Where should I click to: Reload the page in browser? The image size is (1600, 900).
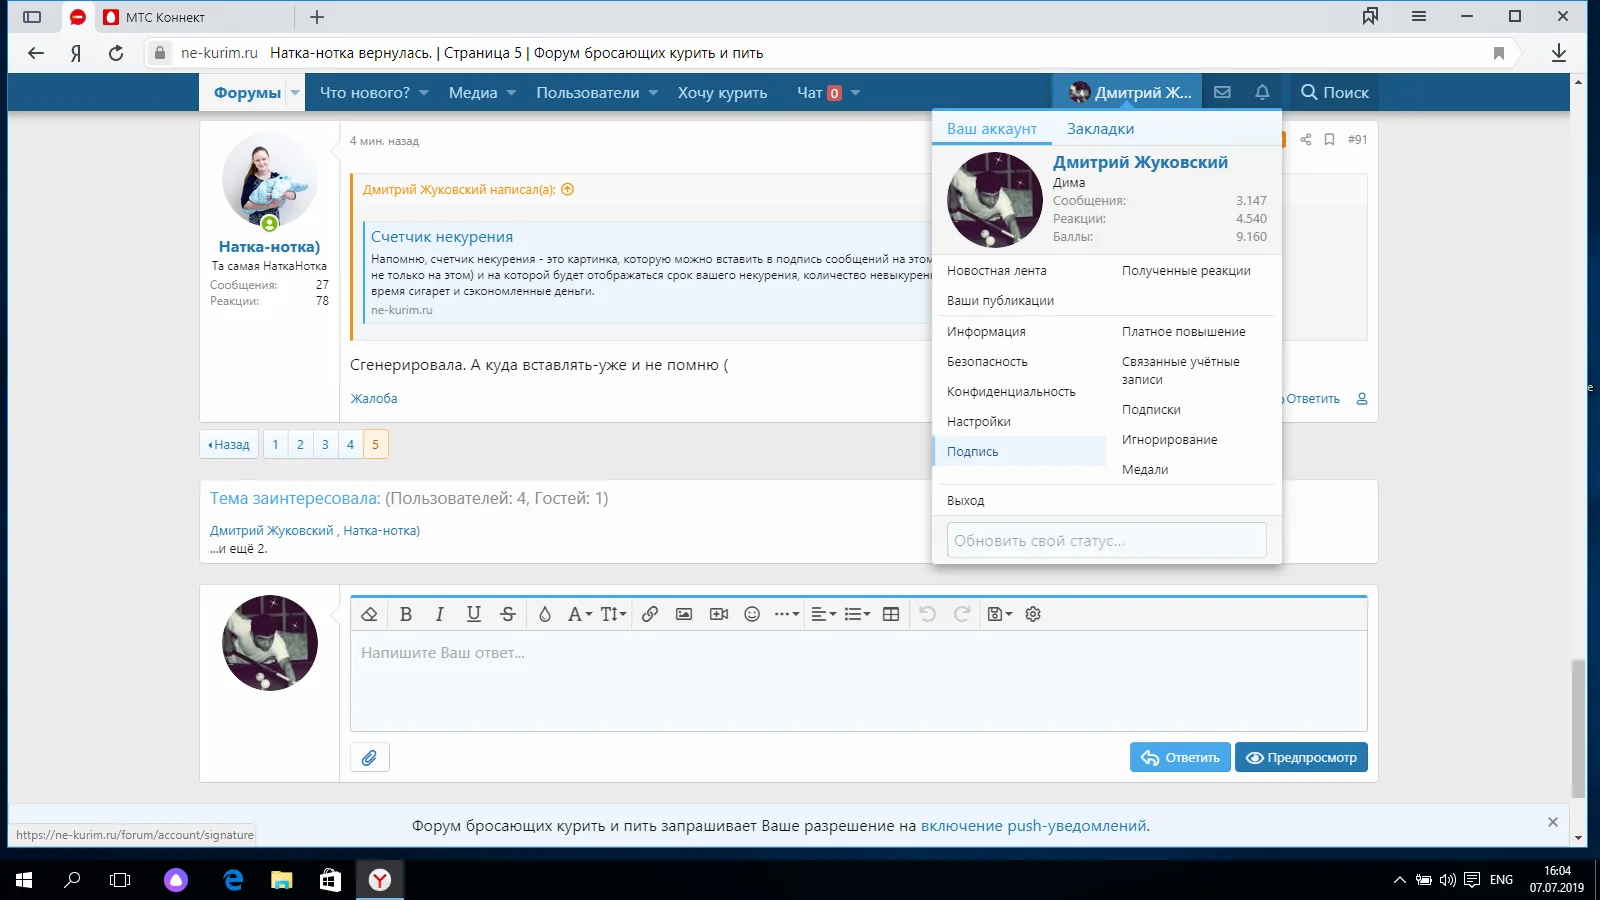(x=116, y=53)
